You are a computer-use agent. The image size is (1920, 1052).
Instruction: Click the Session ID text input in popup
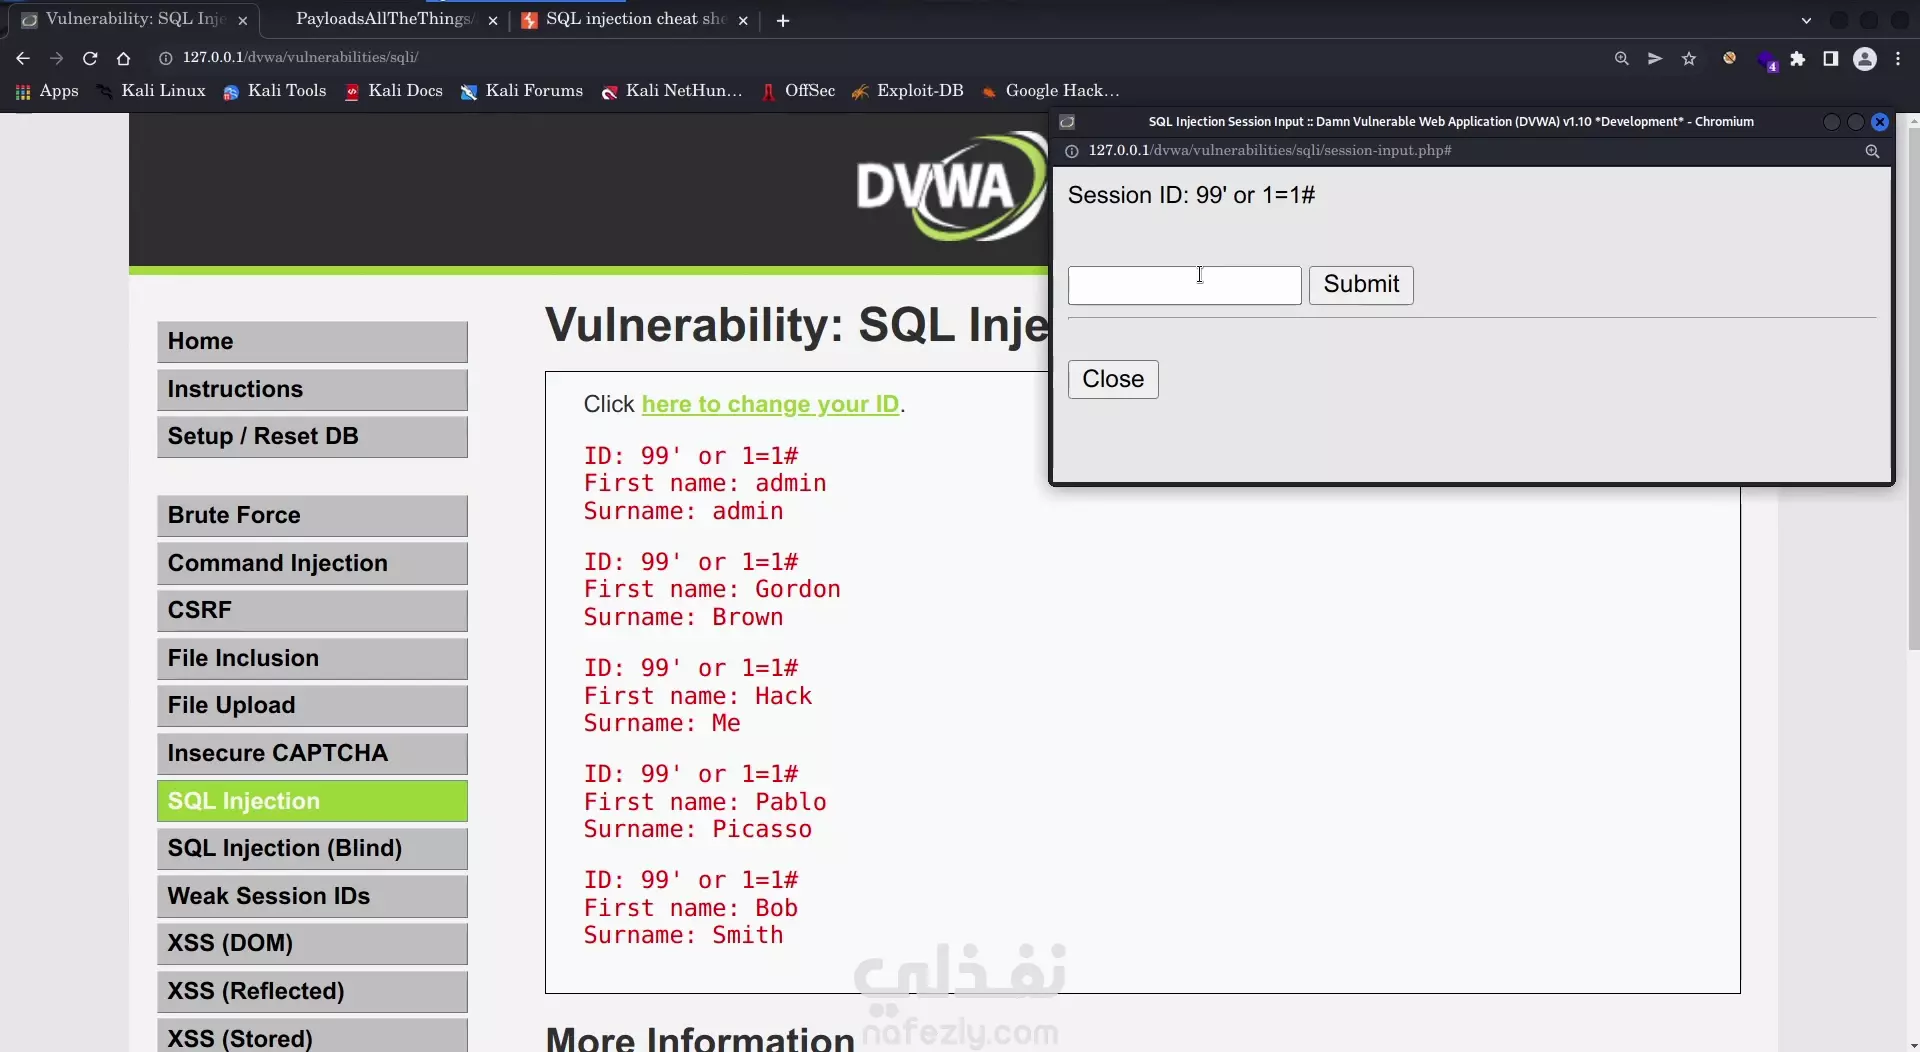coord(1184,285)
